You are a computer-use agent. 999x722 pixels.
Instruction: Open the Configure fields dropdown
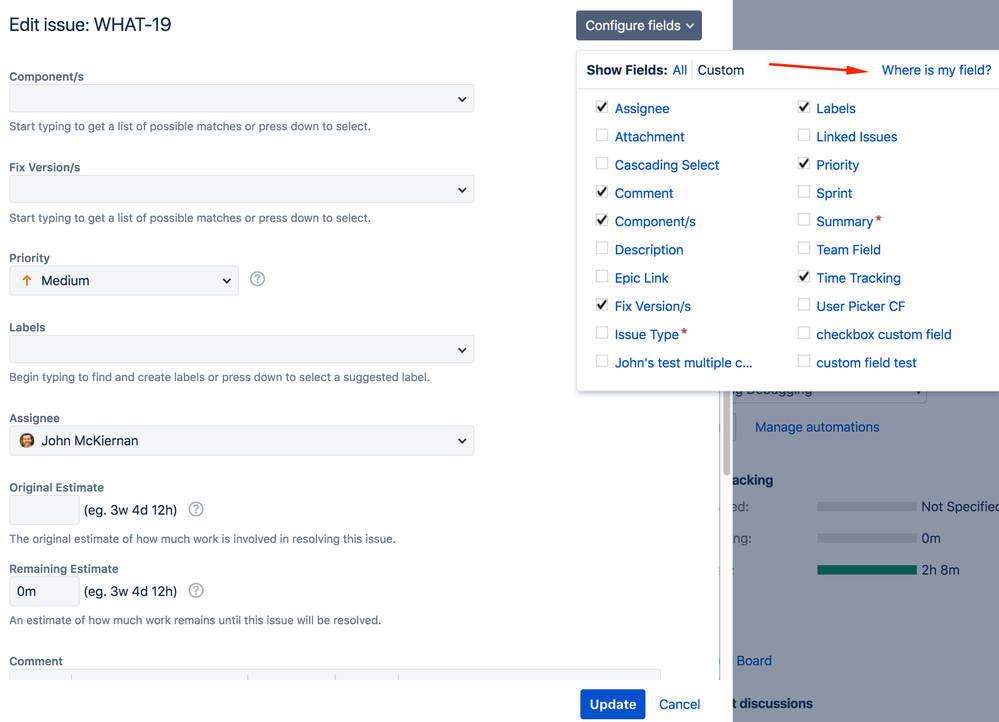coord(639,25)
